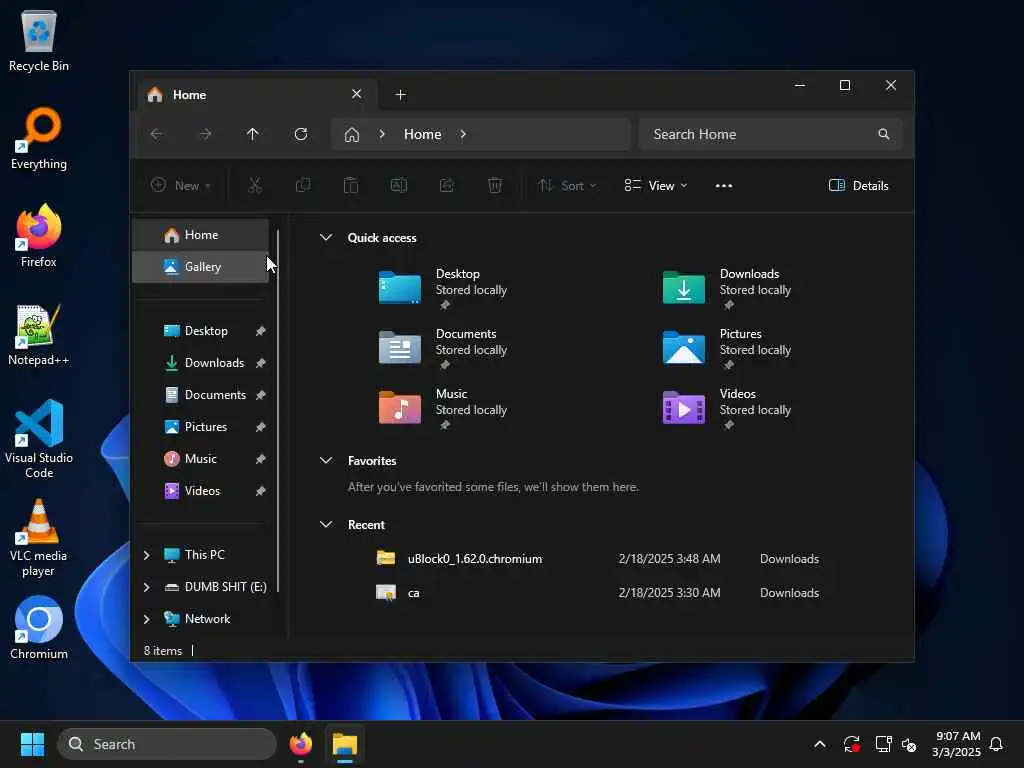Open the notification bell in taskbar
Image resolution: width=1024 pixels, height=768 pixels.
[996, 744]
